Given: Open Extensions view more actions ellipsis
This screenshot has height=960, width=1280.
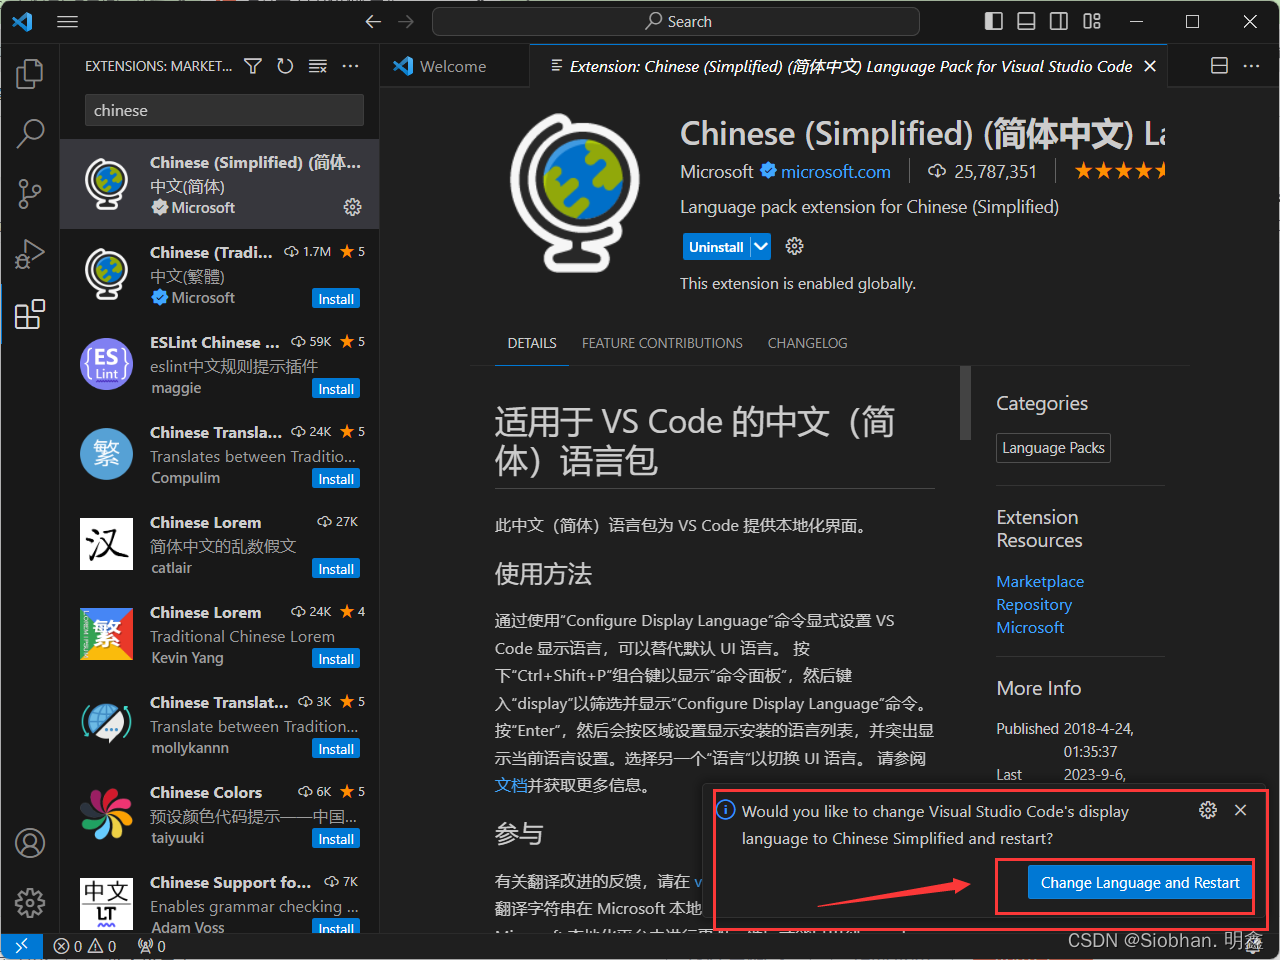Looking at the screenshot, I should point(350,66).
